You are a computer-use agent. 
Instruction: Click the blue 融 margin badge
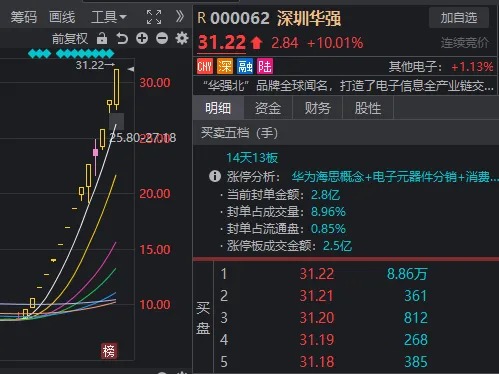[x=245, y=66]
